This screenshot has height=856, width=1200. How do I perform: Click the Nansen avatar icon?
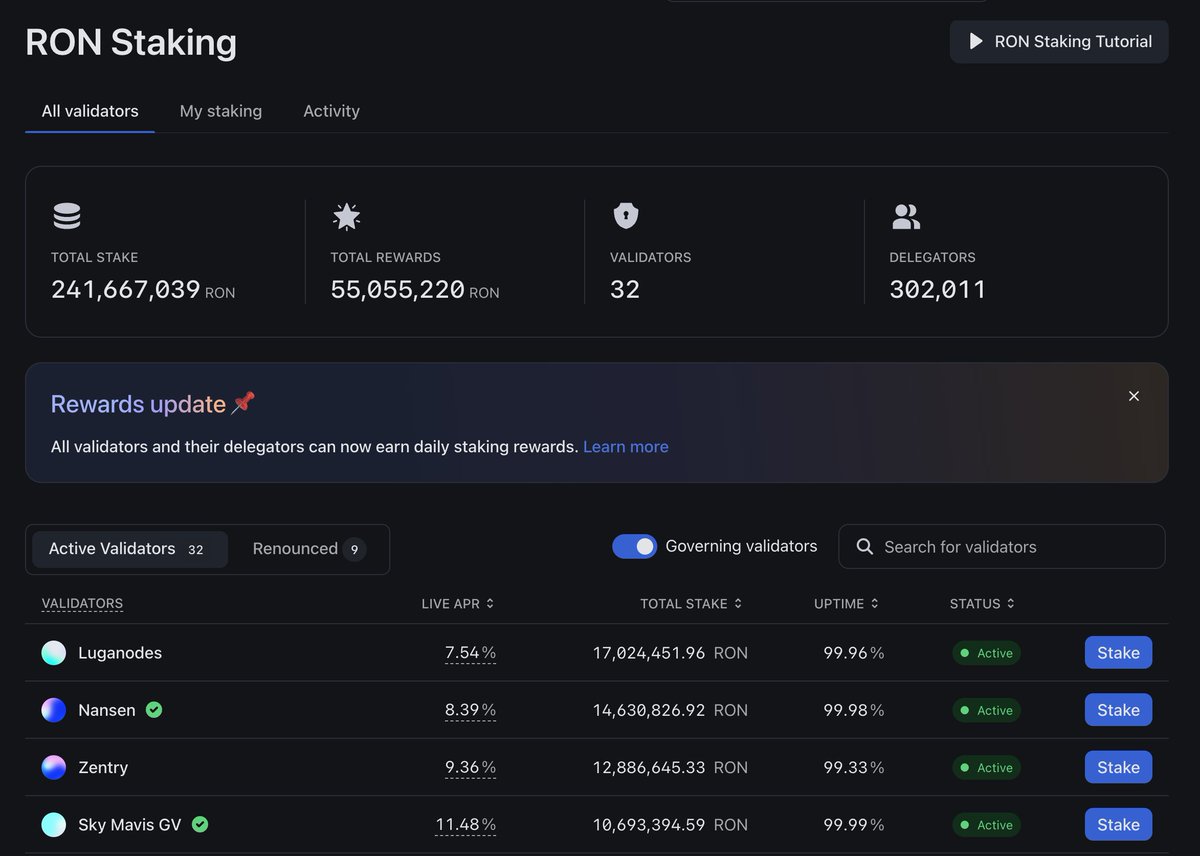click(x=53, y=710)
